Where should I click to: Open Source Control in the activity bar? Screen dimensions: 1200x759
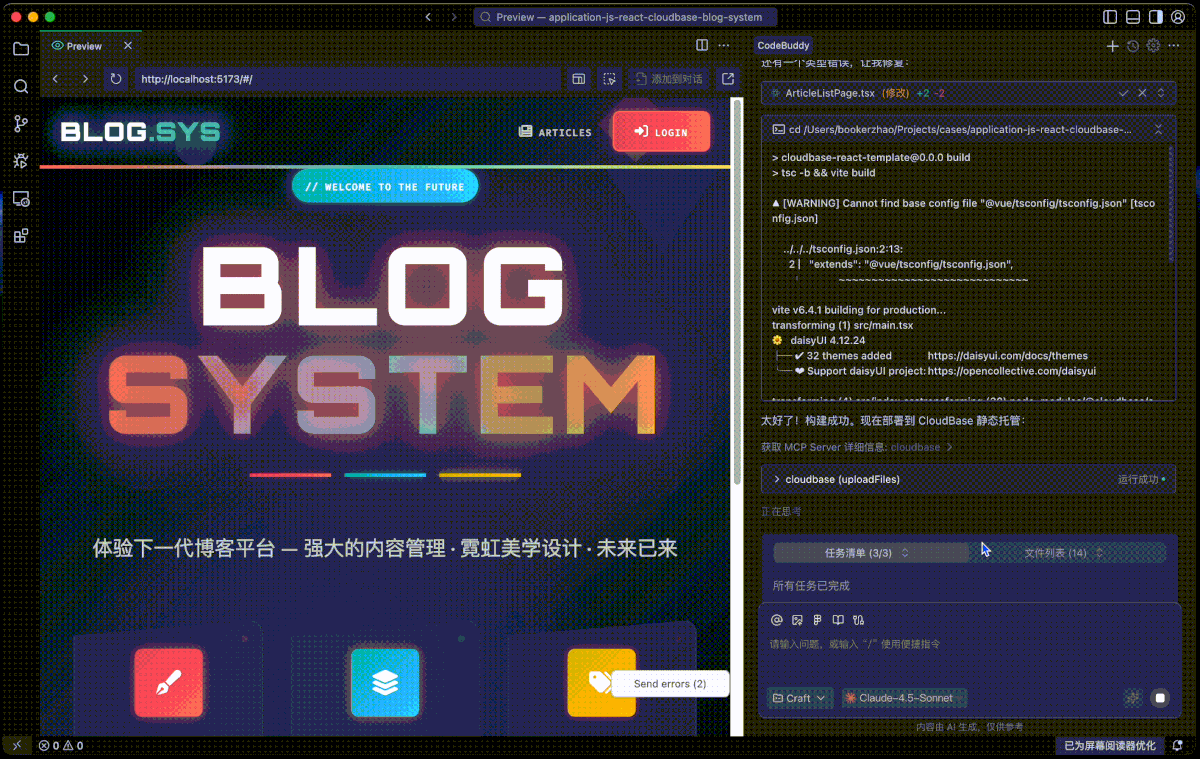point(20,124)
